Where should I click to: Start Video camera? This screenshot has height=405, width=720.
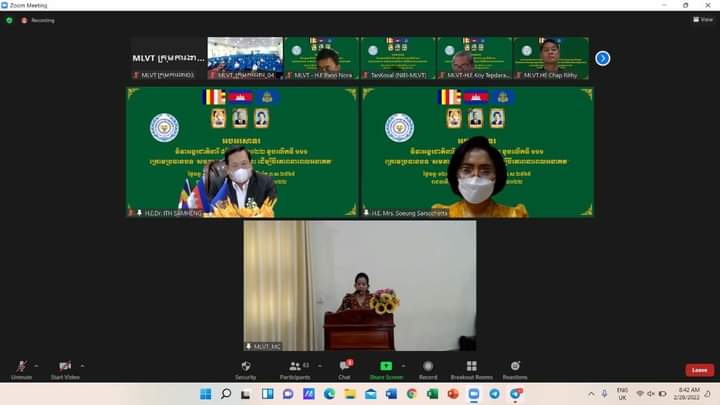point(65,368)
